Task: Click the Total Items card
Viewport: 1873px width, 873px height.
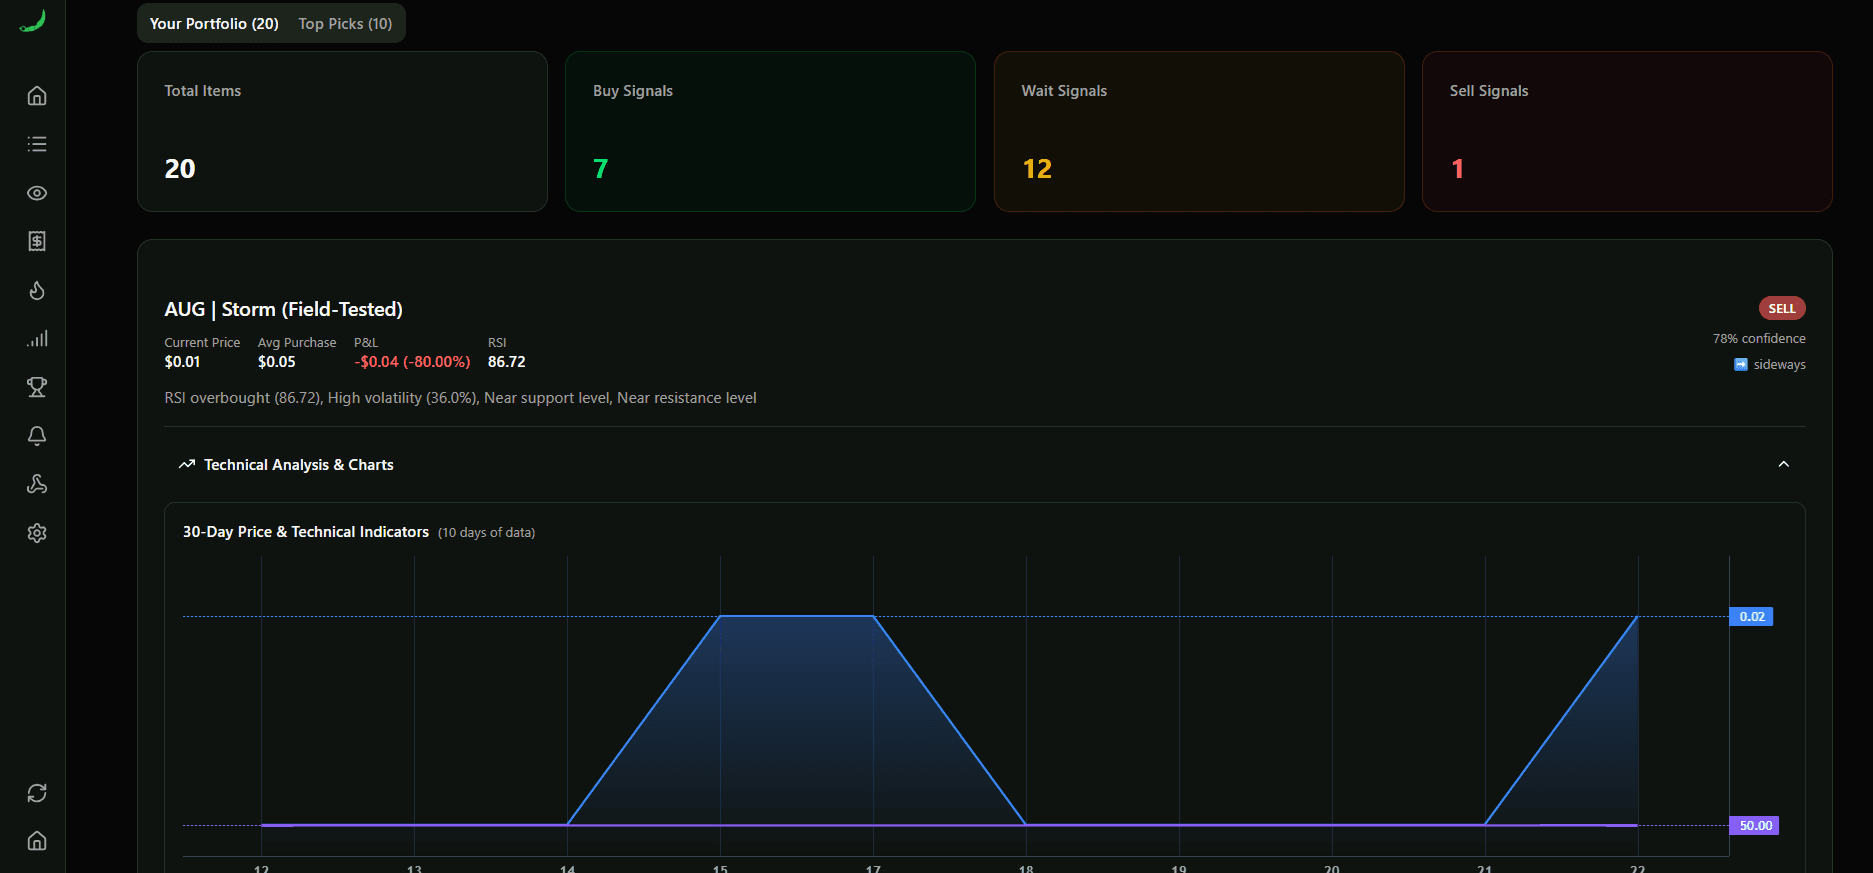Action: (x=342, y=131)
